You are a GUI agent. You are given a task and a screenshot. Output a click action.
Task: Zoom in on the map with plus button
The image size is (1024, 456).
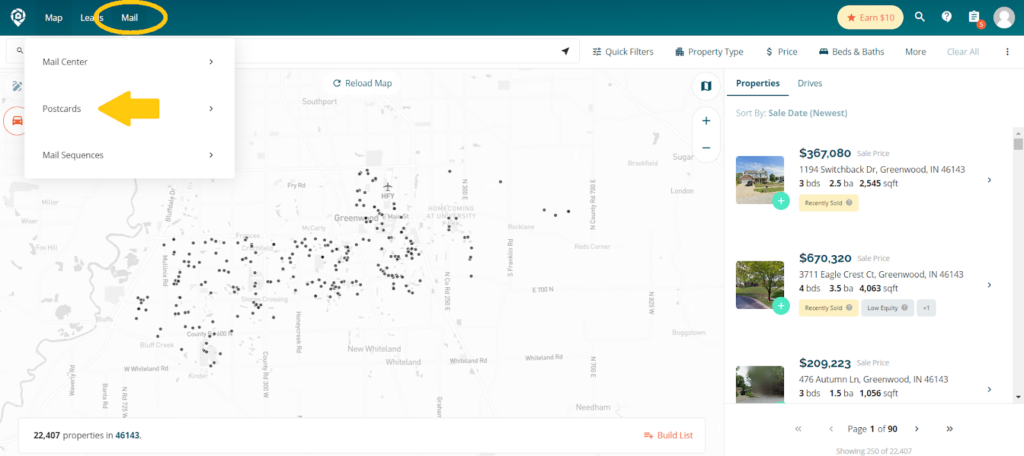(x=706, y=121)
